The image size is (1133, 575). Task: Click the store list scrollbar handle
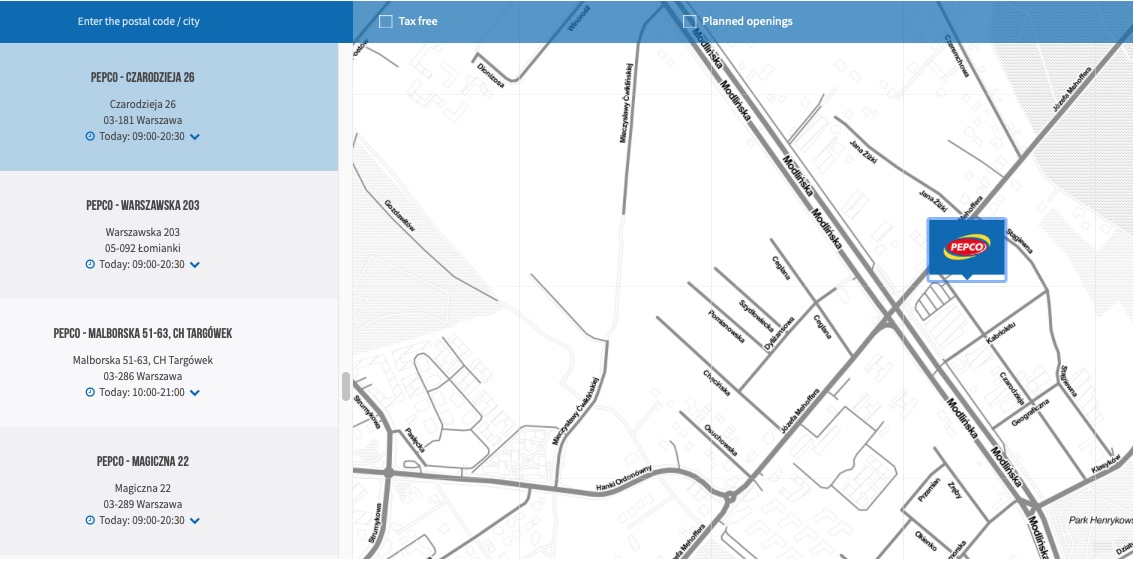(345, 386)
